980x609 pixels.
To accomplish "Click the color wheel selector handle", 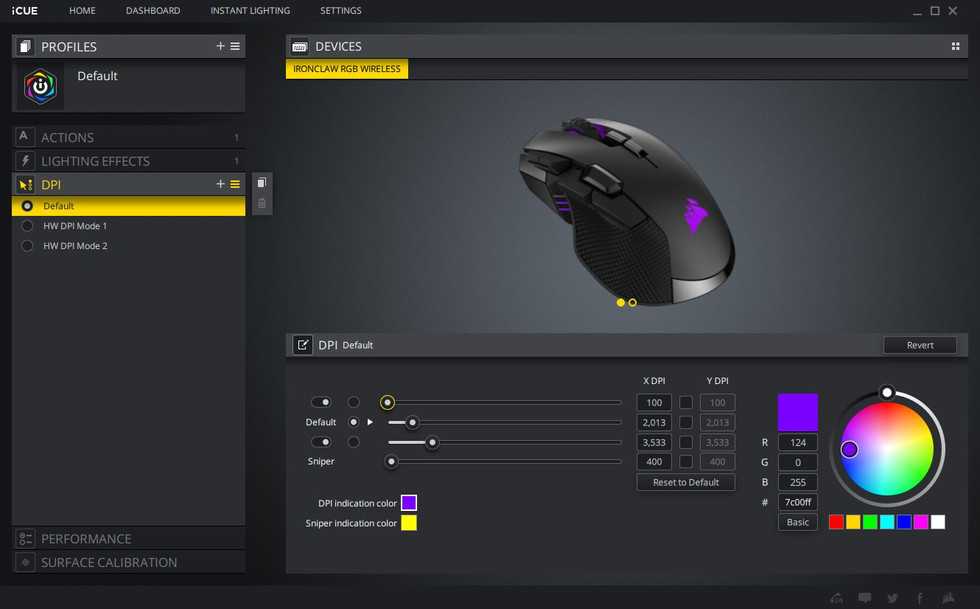I will point(849,449).
